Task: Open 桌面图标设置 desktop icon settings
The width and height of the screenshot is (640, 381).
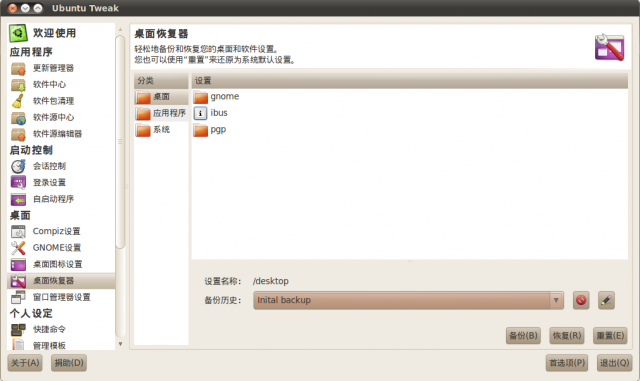Action: click(x=61, y=265)
